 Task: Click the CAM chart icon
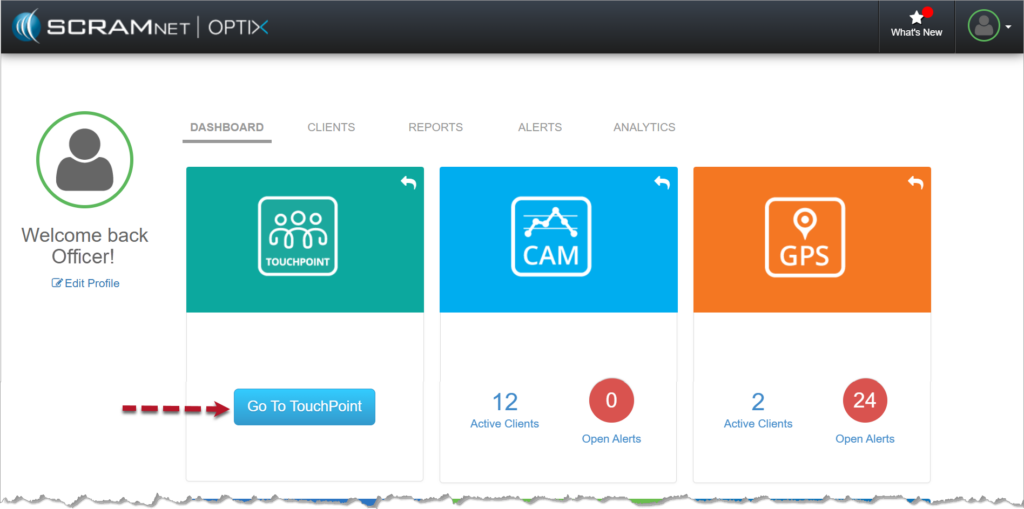coord(551,236)
